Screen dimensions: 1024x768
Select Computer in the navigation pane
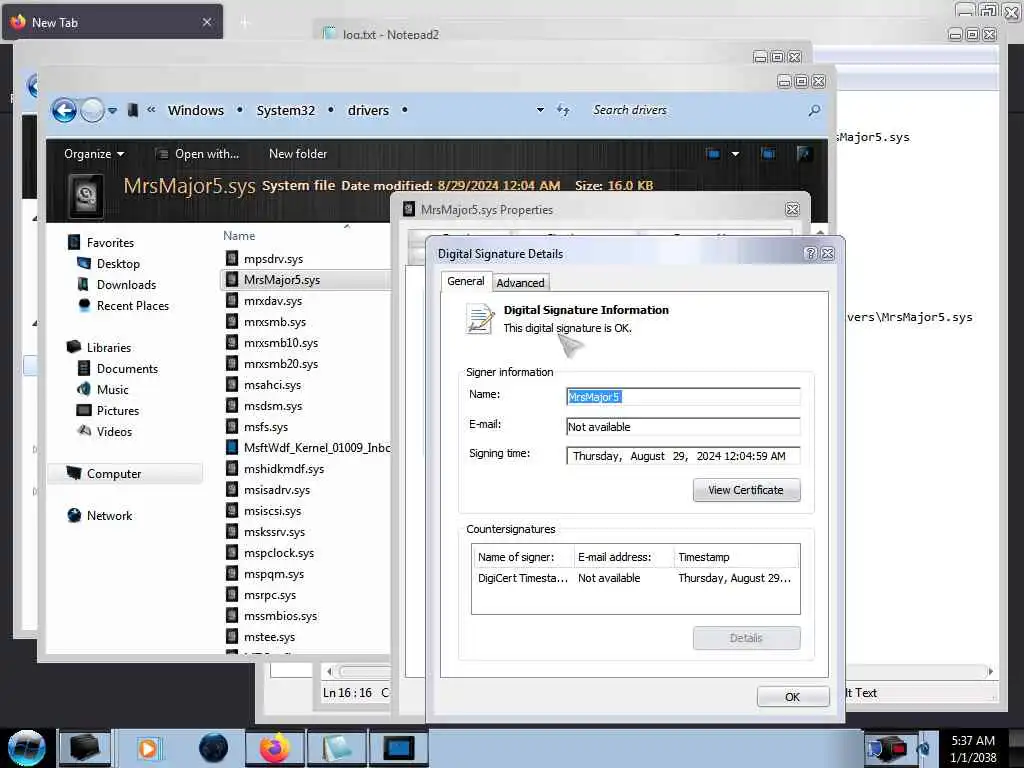(114, 473)
